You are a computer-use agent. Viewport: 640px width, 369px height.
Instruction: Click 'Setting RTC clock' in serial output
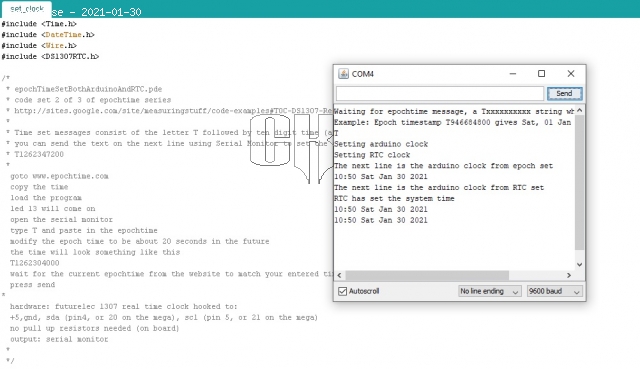pos(372,155)
